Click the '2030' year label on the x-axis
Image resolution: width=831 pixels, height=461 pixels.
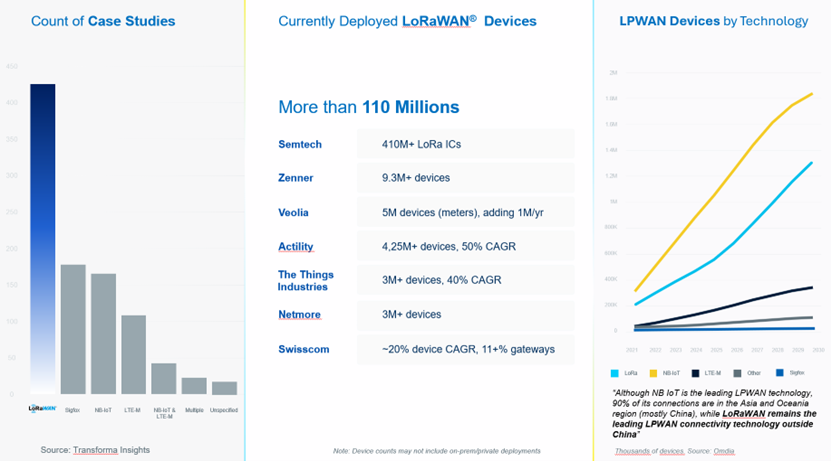tap(818, 350)
